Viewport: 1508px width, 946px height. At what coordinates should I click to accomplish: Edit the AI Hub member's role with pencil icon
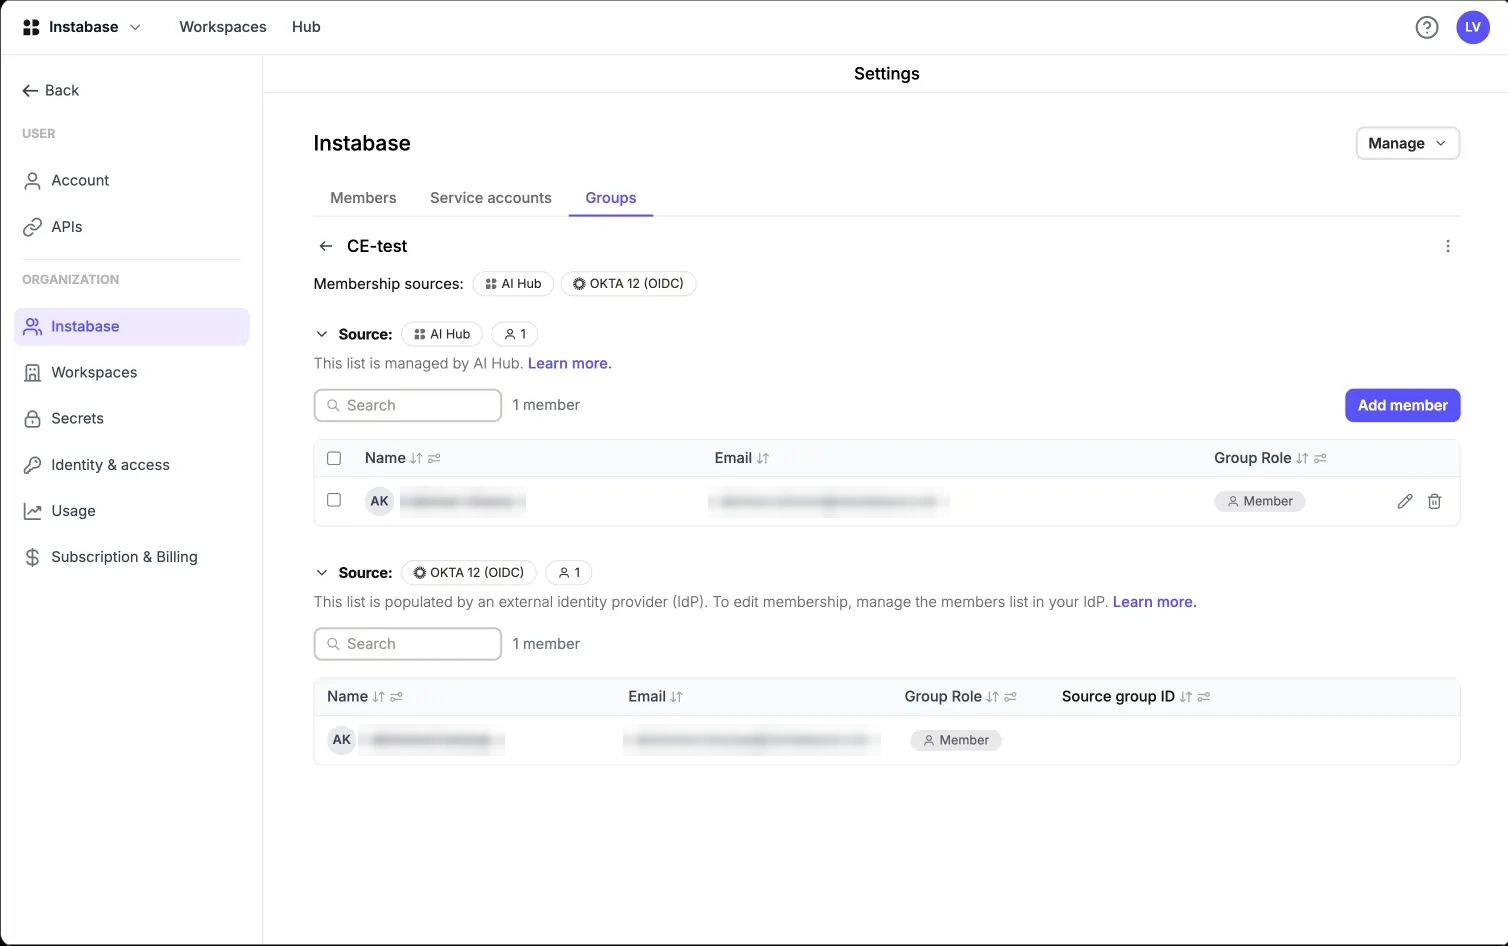pyautogui.click(x=1405, y=501)
